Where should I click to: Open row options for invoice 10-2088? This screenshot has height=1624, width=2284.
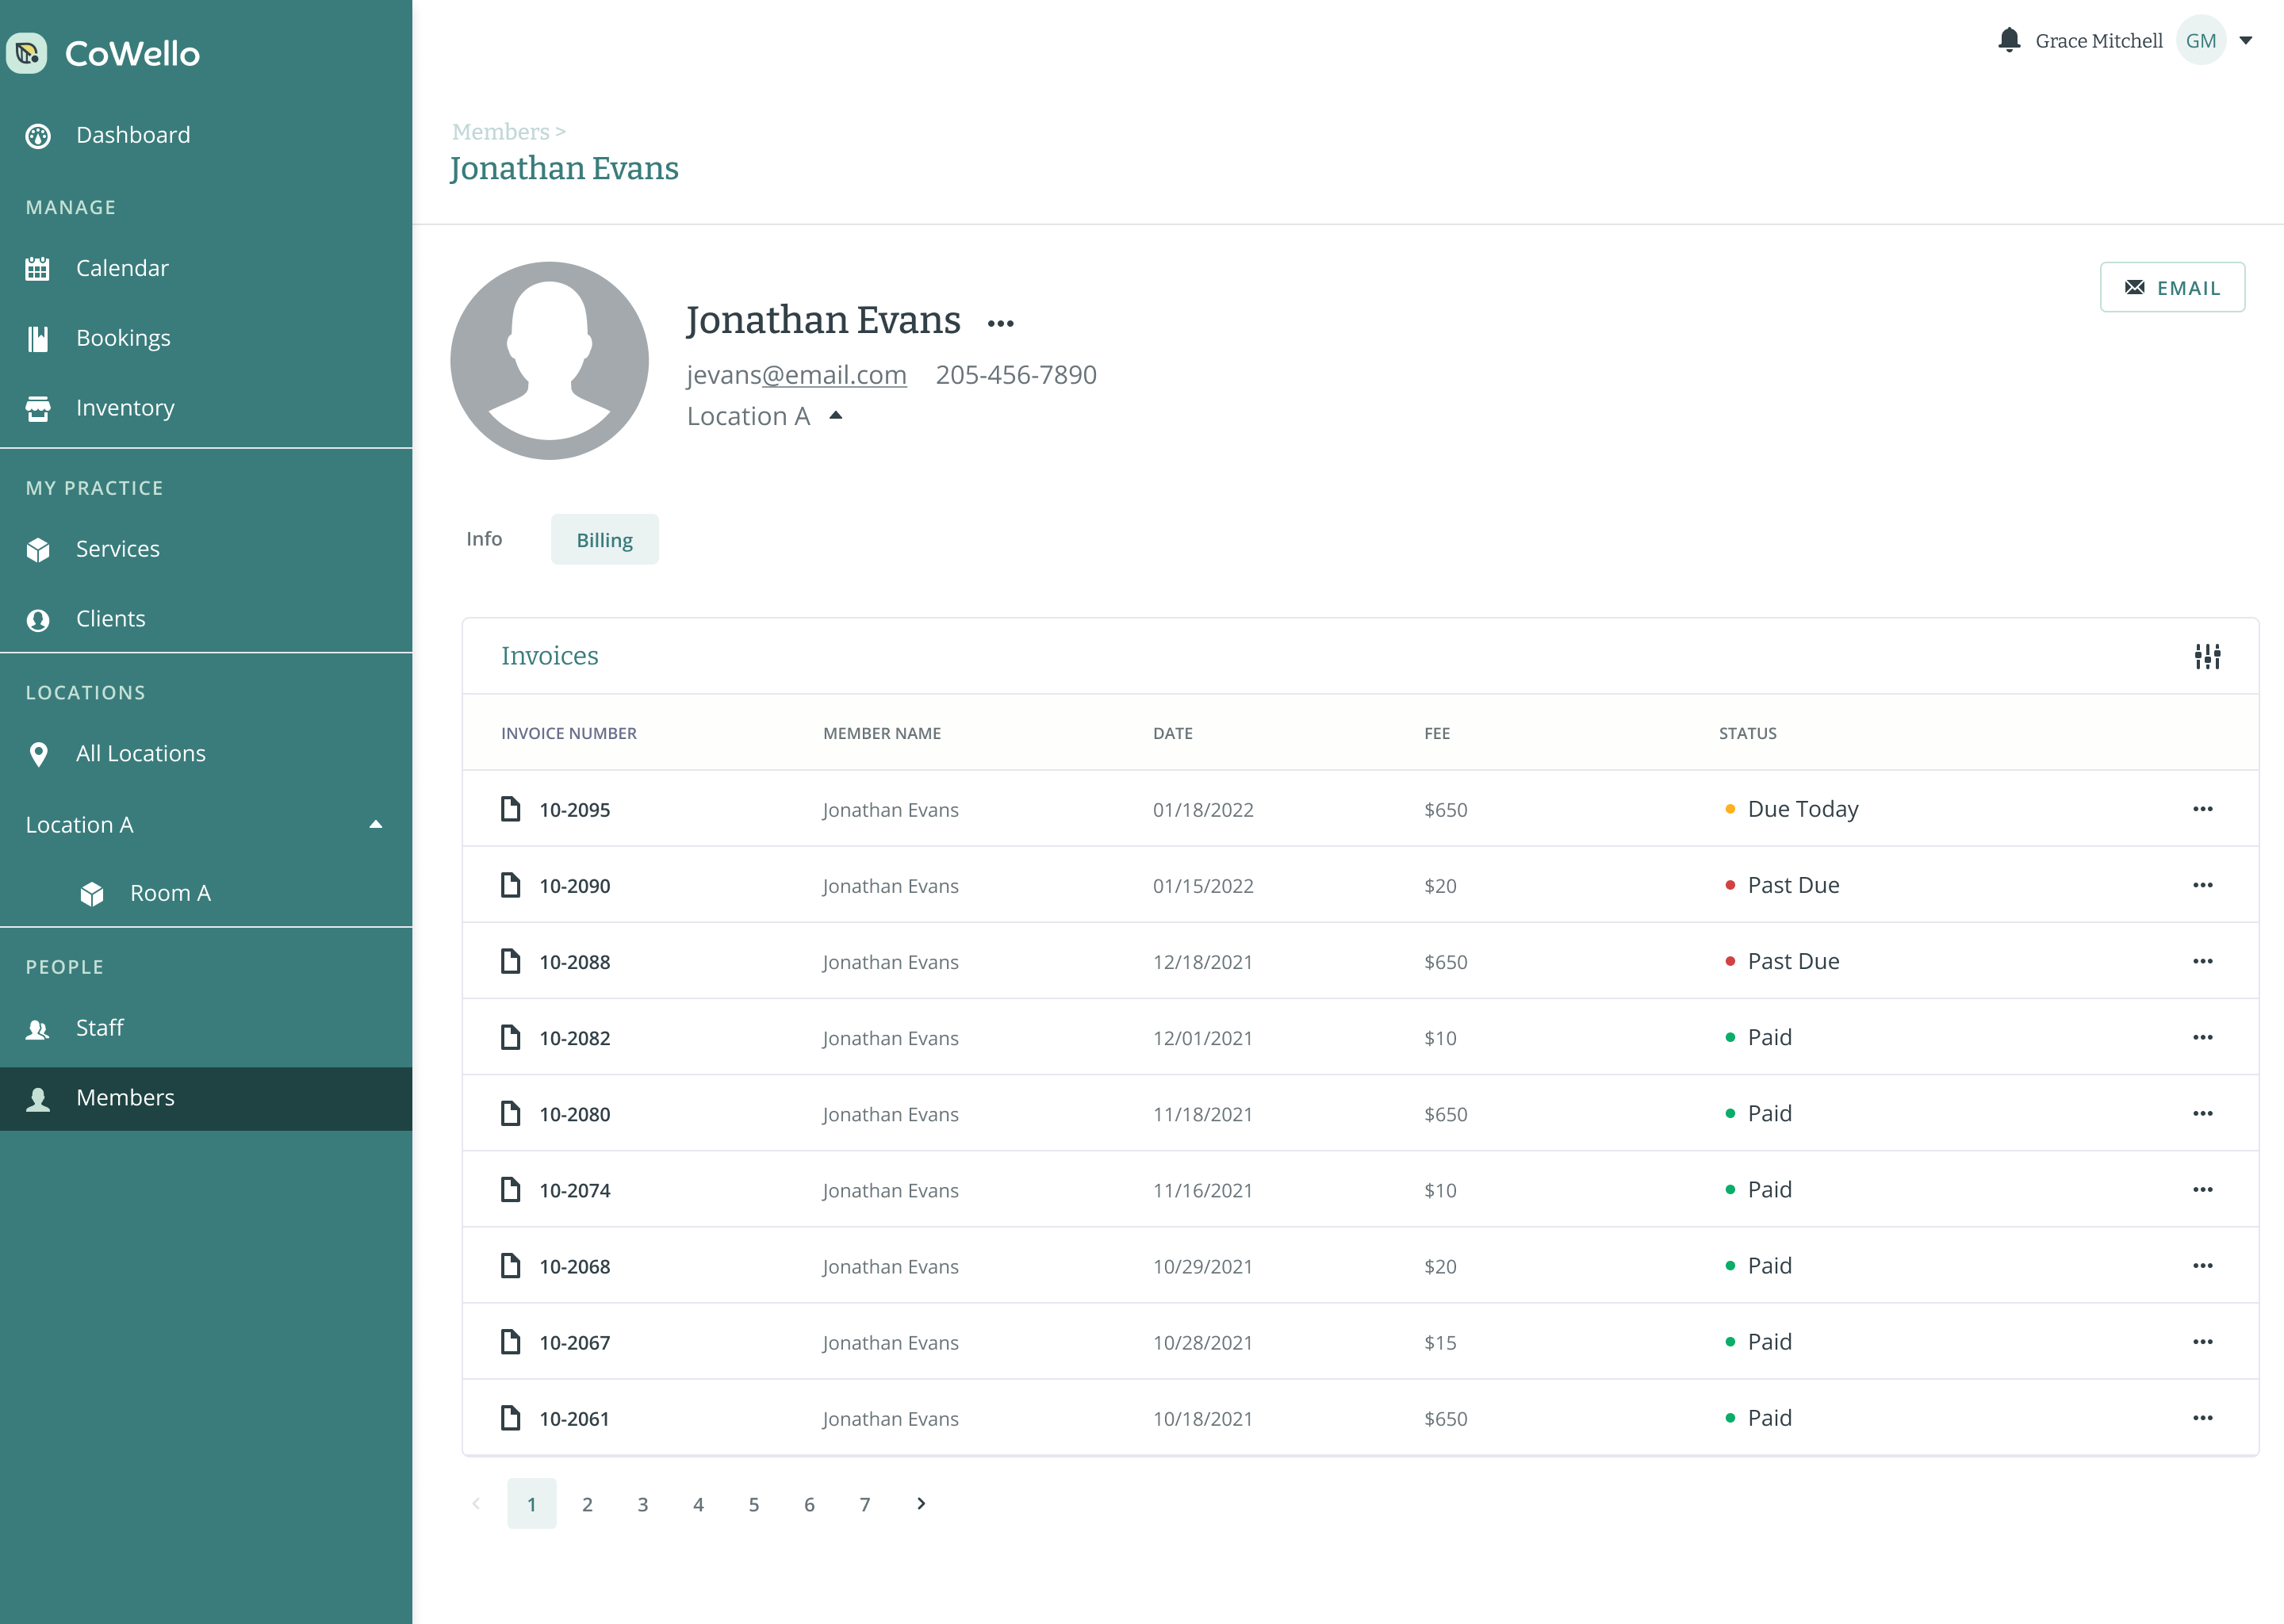click(2202, 961)
